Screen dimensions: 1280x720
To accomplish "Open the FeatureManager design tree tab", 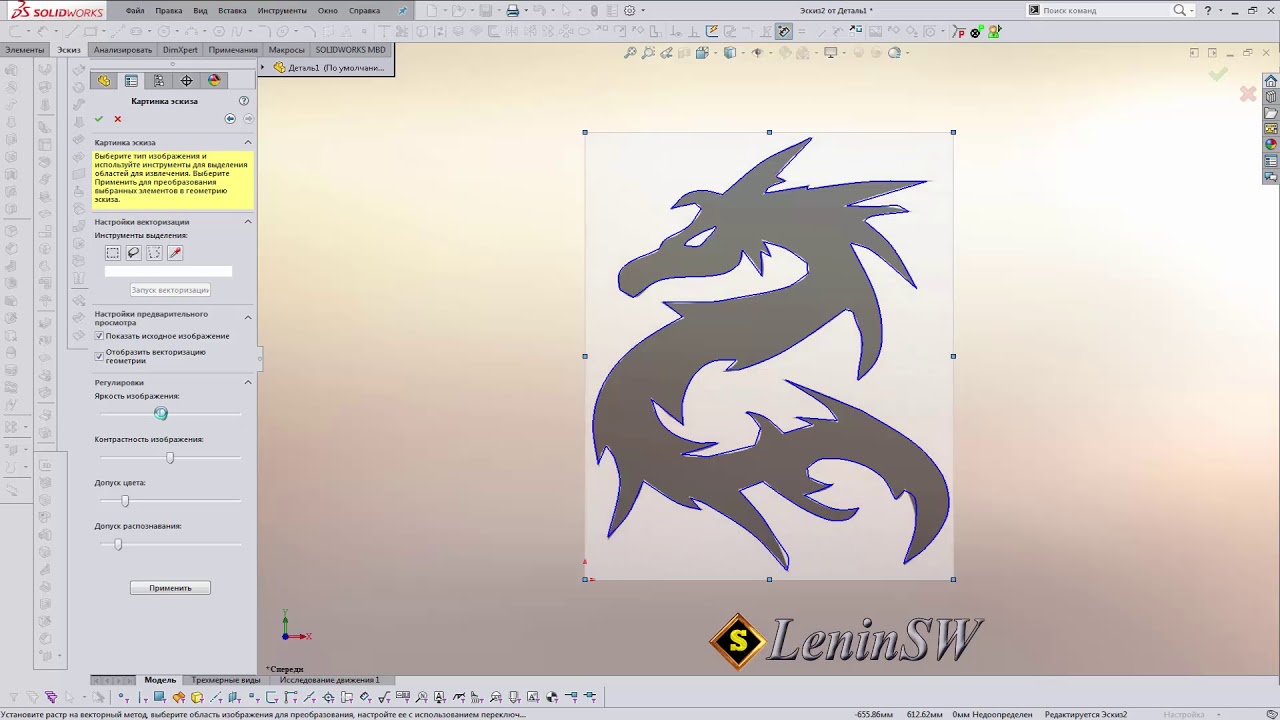I will pyautogui.click(x=104, y=81).
